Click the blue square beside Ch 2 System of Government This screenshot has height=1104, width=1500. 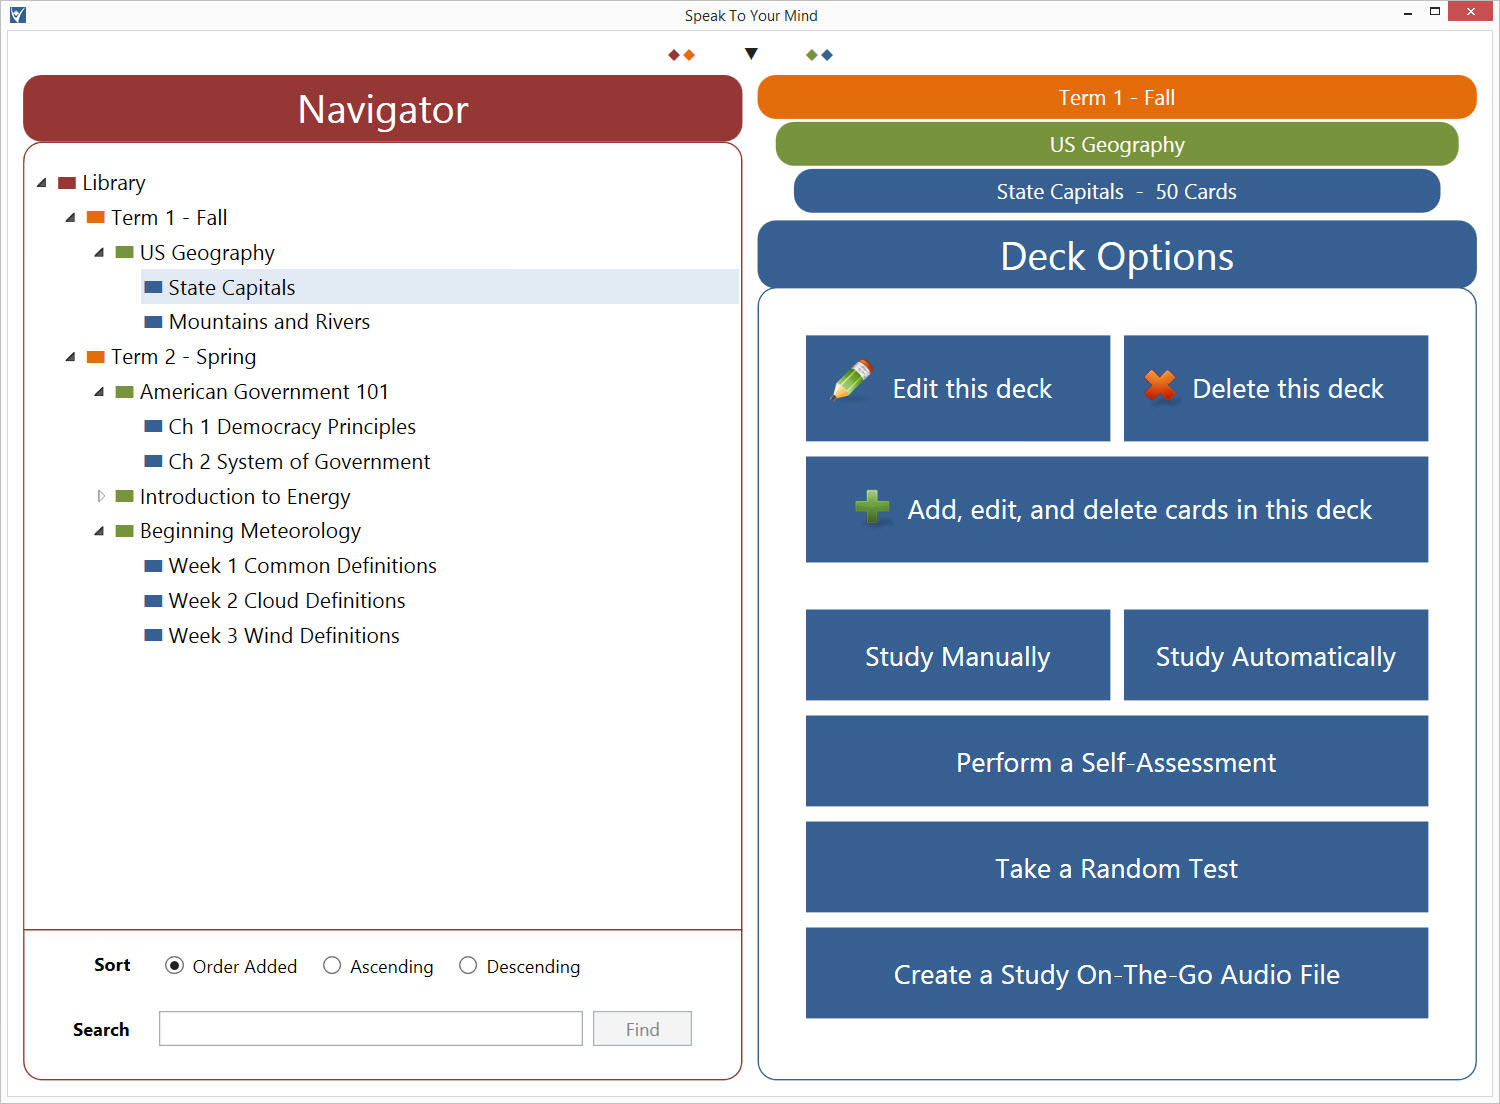point(153,461)
